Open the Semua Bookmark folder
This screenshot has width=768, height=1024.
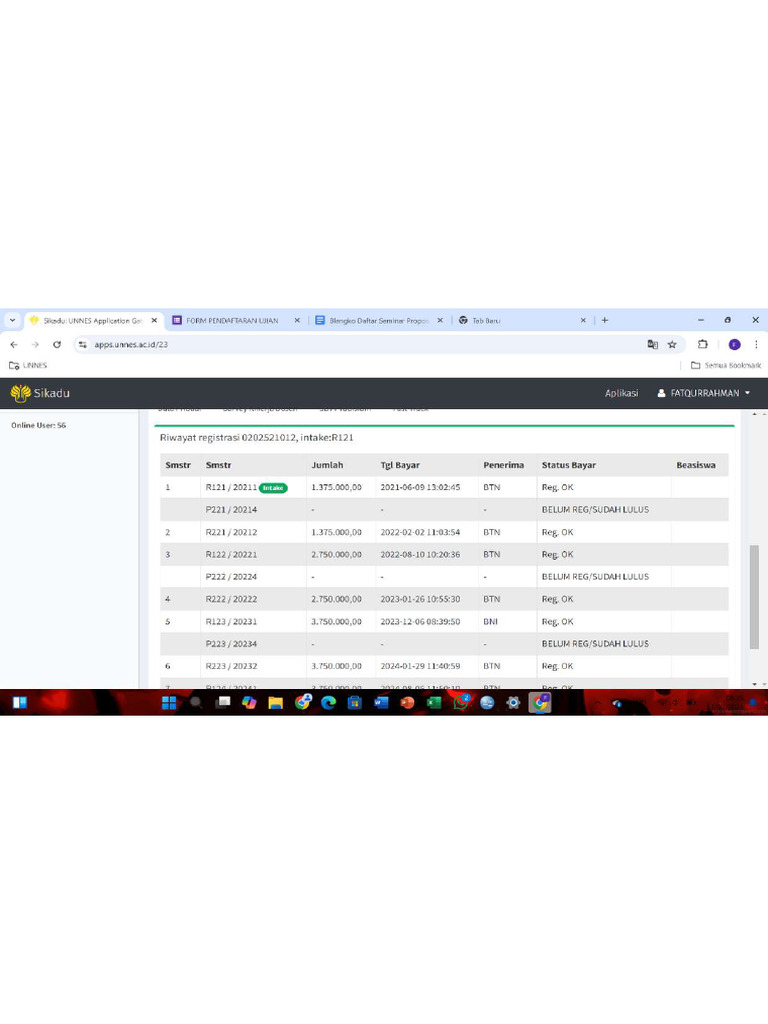[726, 365]
